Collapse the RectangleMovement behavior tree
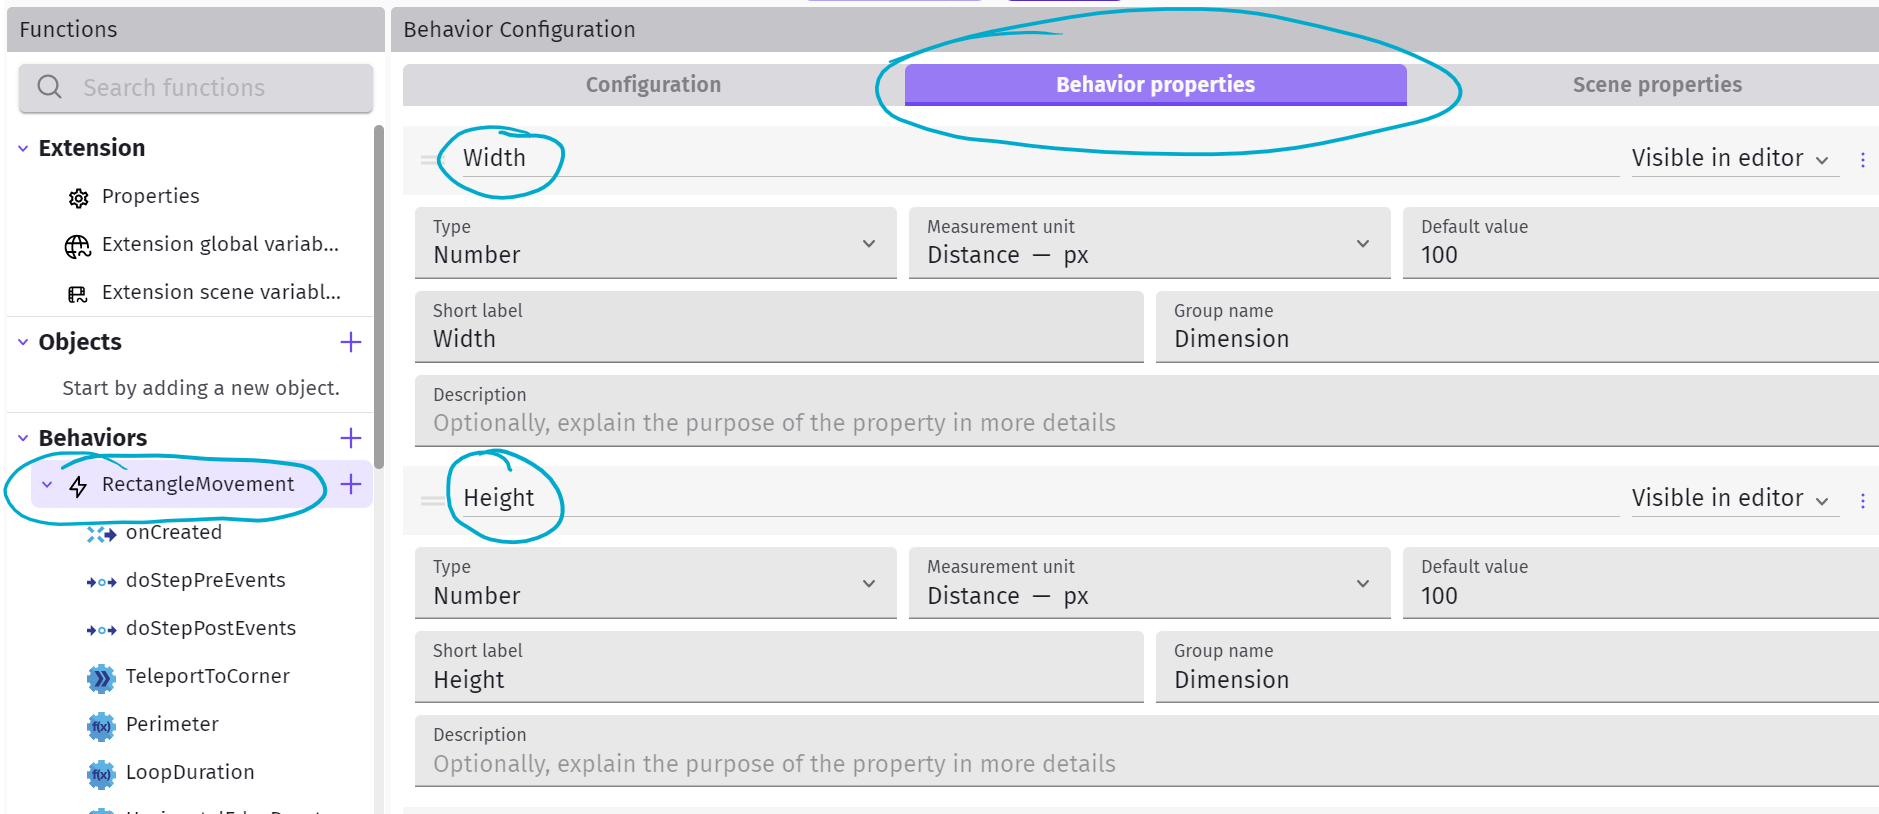 (47, 485)
